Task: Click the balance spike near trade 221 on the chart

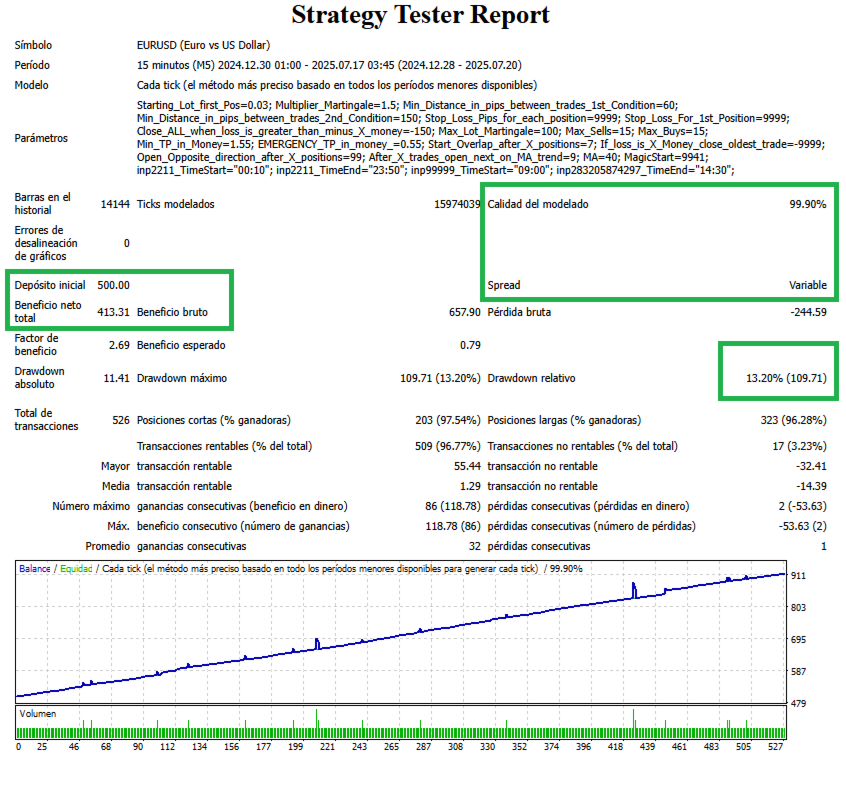Action: (x=317, y=643)
